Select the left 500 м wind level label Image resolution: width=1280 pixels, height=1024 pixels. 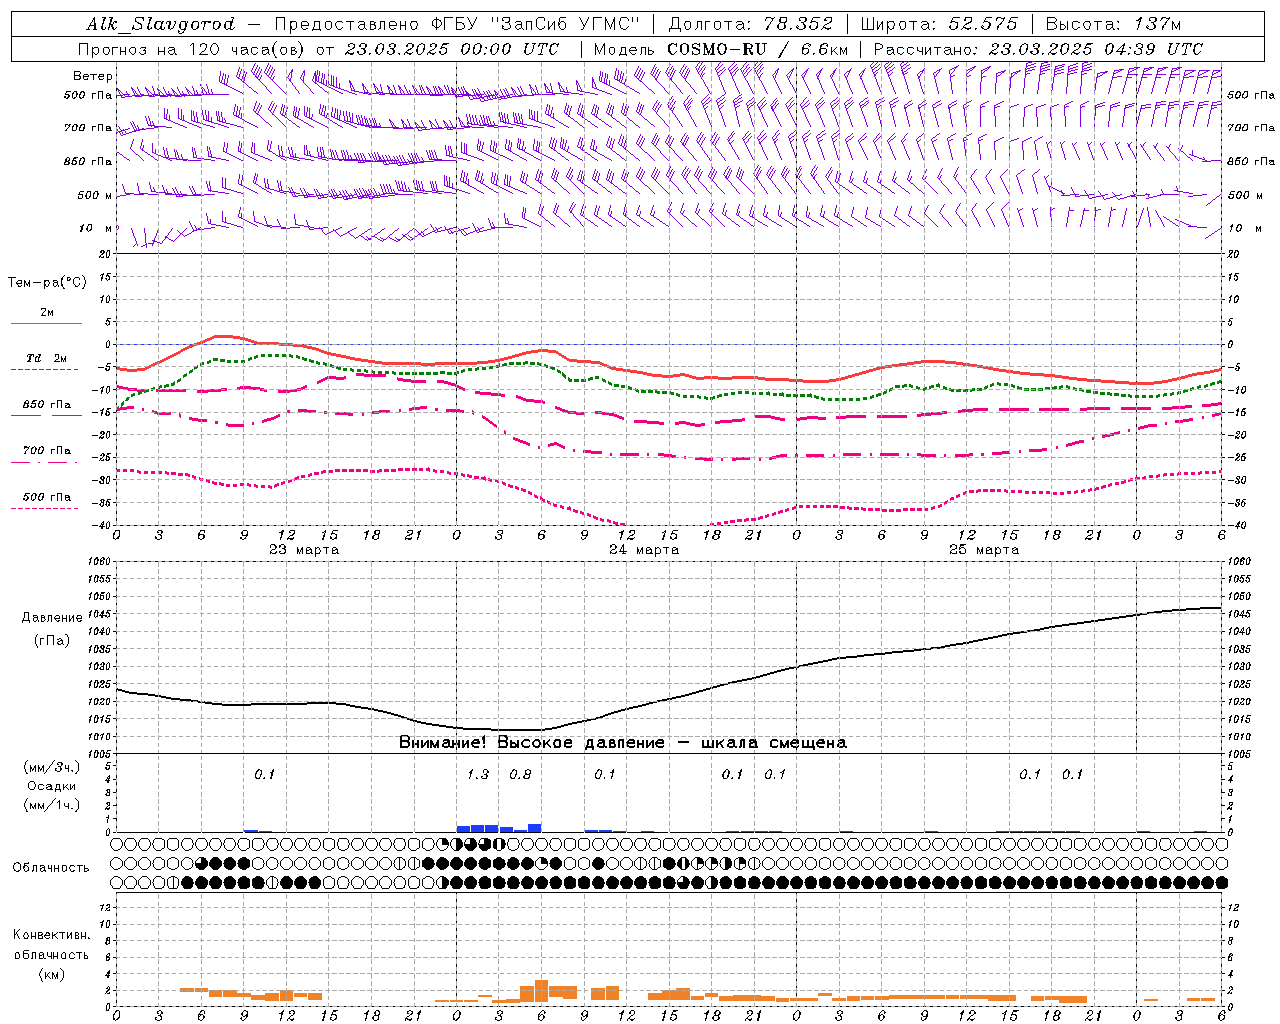[x=95, y=195]
